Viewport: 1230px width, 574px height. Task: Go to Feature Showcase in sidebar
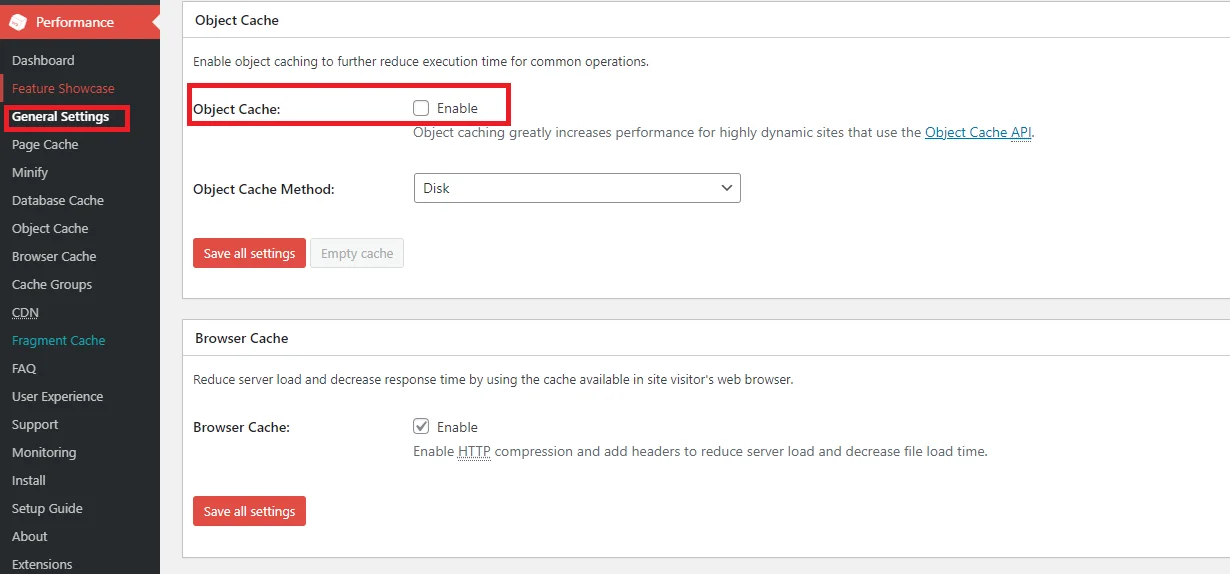tap(63, 88)
